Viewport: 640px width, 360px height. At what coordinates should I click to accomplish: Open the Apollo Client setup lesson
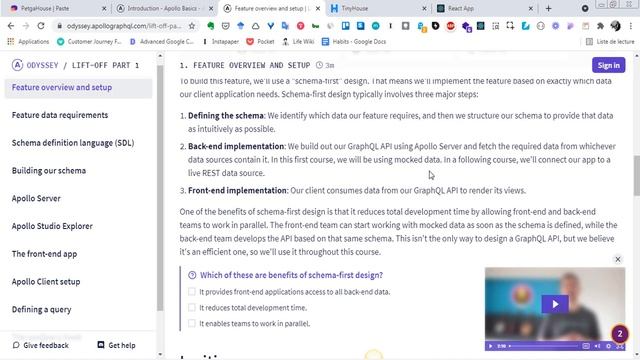(x=46, y=282)
